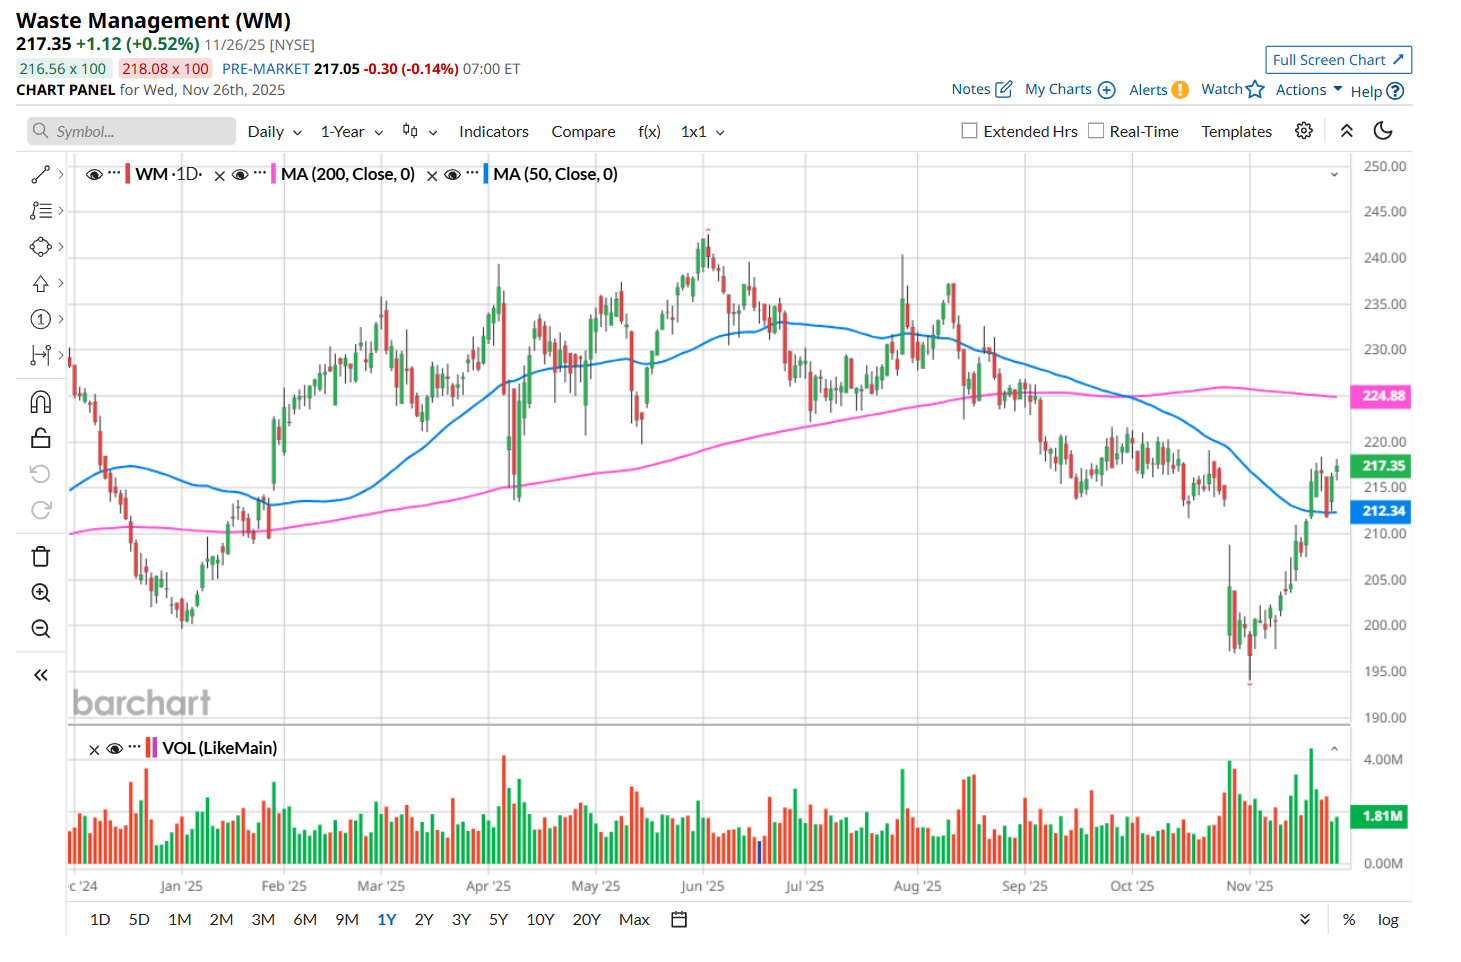Screen dimensions: 1461x962
Task: Open the Actions dropdown menu
Action: (1308, 90)
